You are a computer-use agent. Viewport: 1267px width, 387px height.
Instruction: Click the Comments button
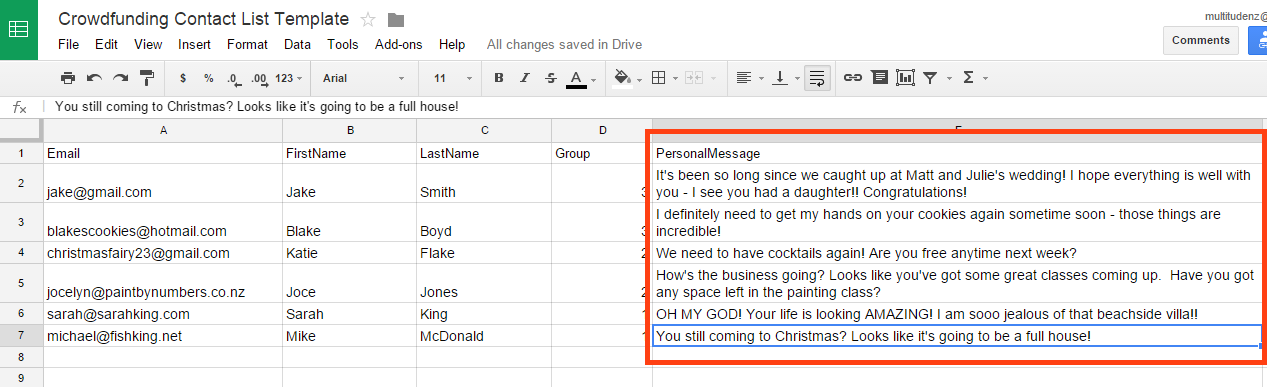(1201, 40)
